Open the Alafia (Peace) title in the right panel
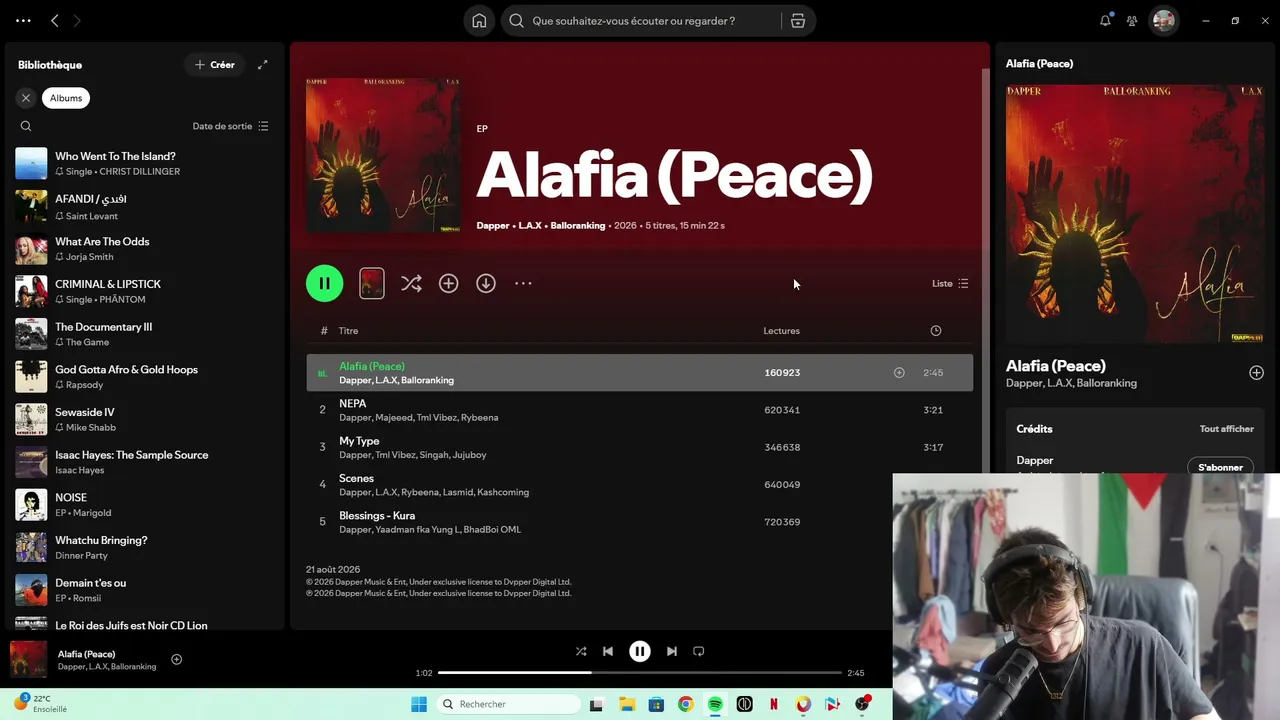The width and height of the screenshot is (1280, 720). [1055, 366]
